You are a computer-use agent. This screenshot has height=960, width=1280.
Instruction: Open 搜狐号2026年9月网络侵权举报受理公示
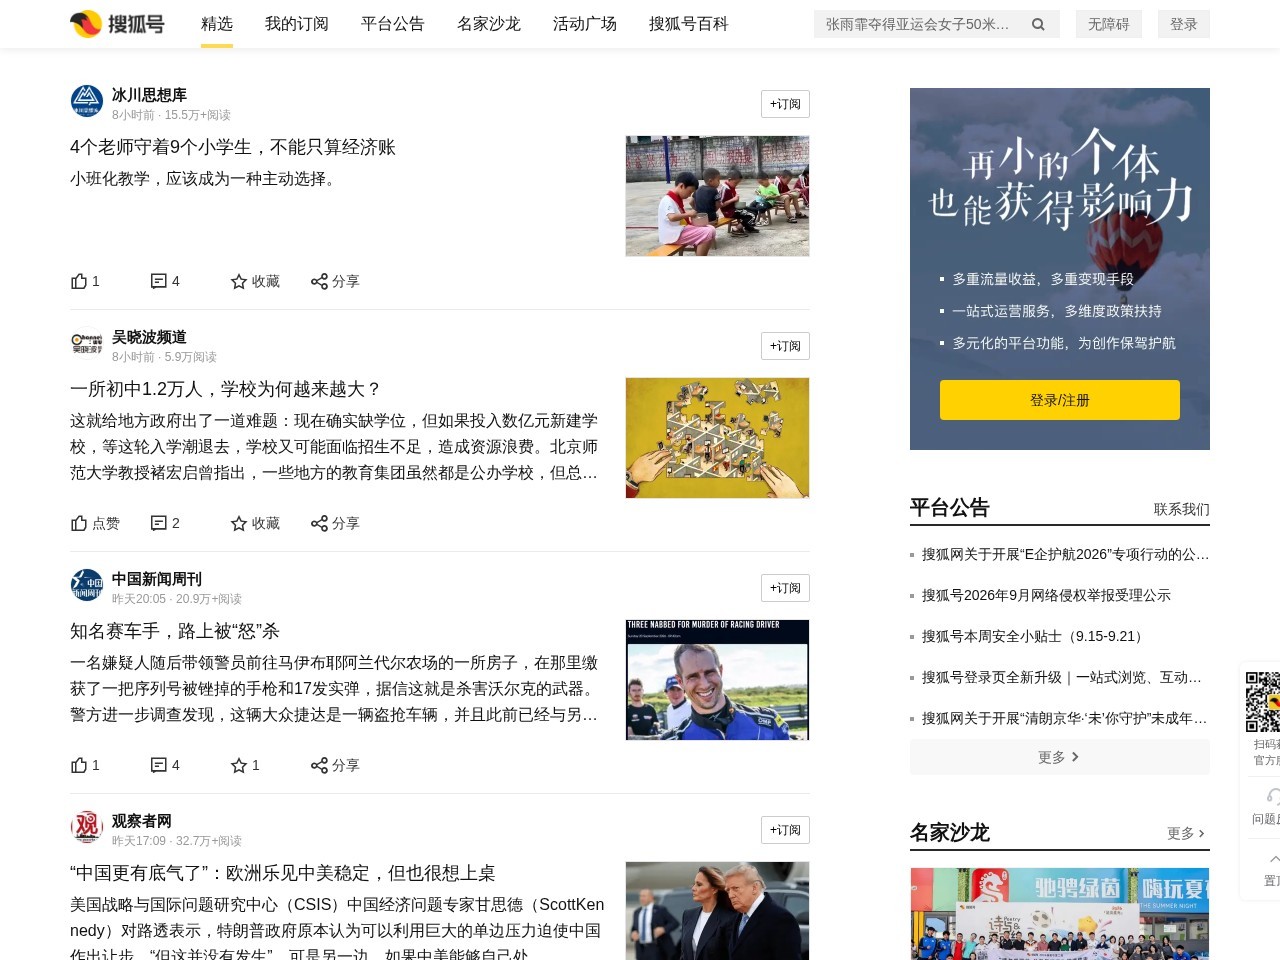[1046, 595]
